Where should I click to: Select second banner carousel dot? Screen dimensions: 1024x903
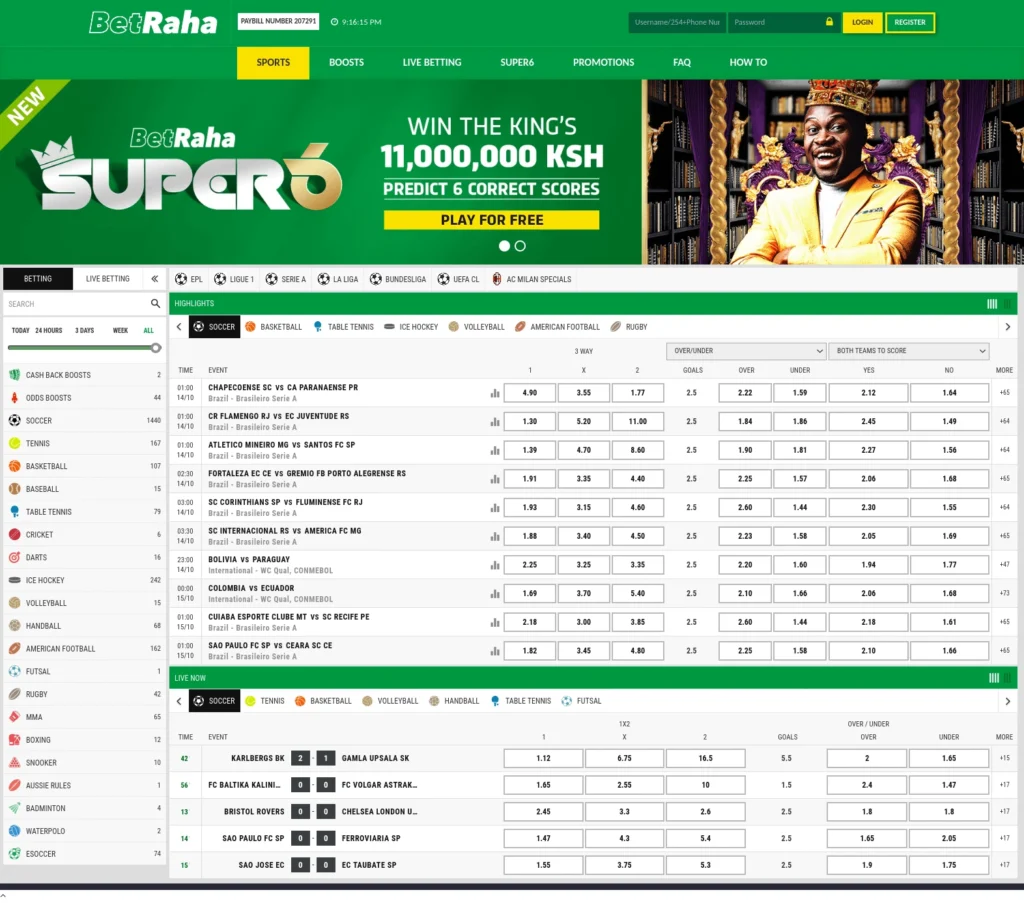click(x=520, y=246)
